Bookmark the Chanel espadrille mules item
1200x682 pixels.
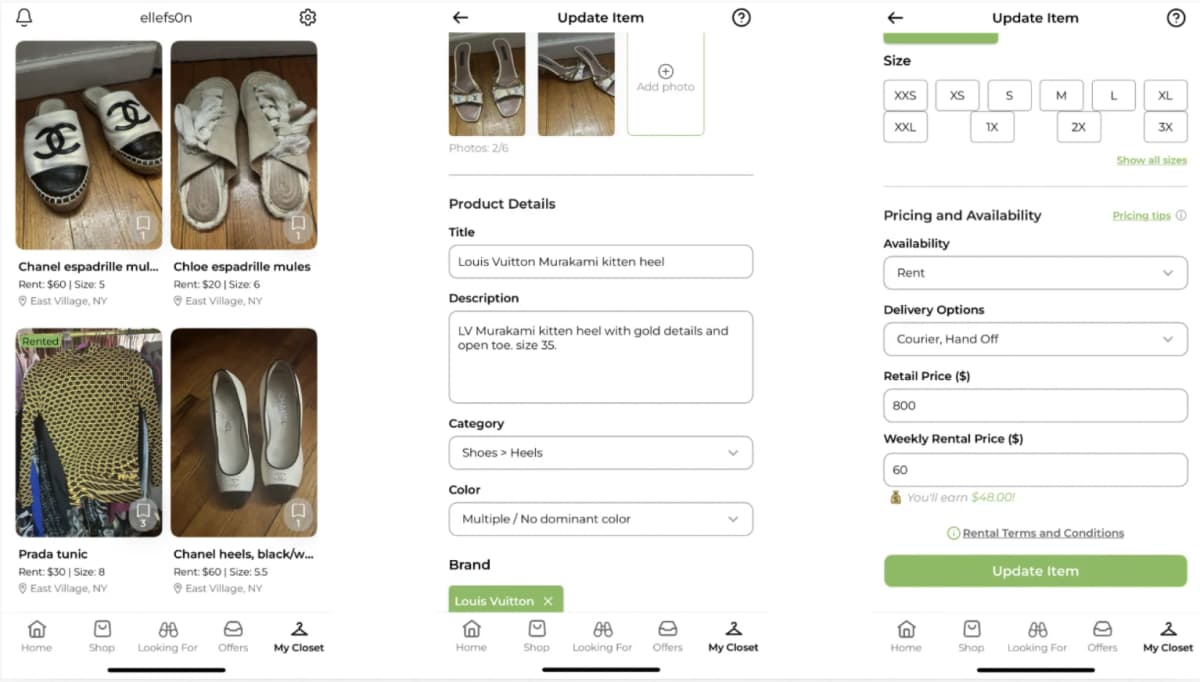(x=143, y=226)
